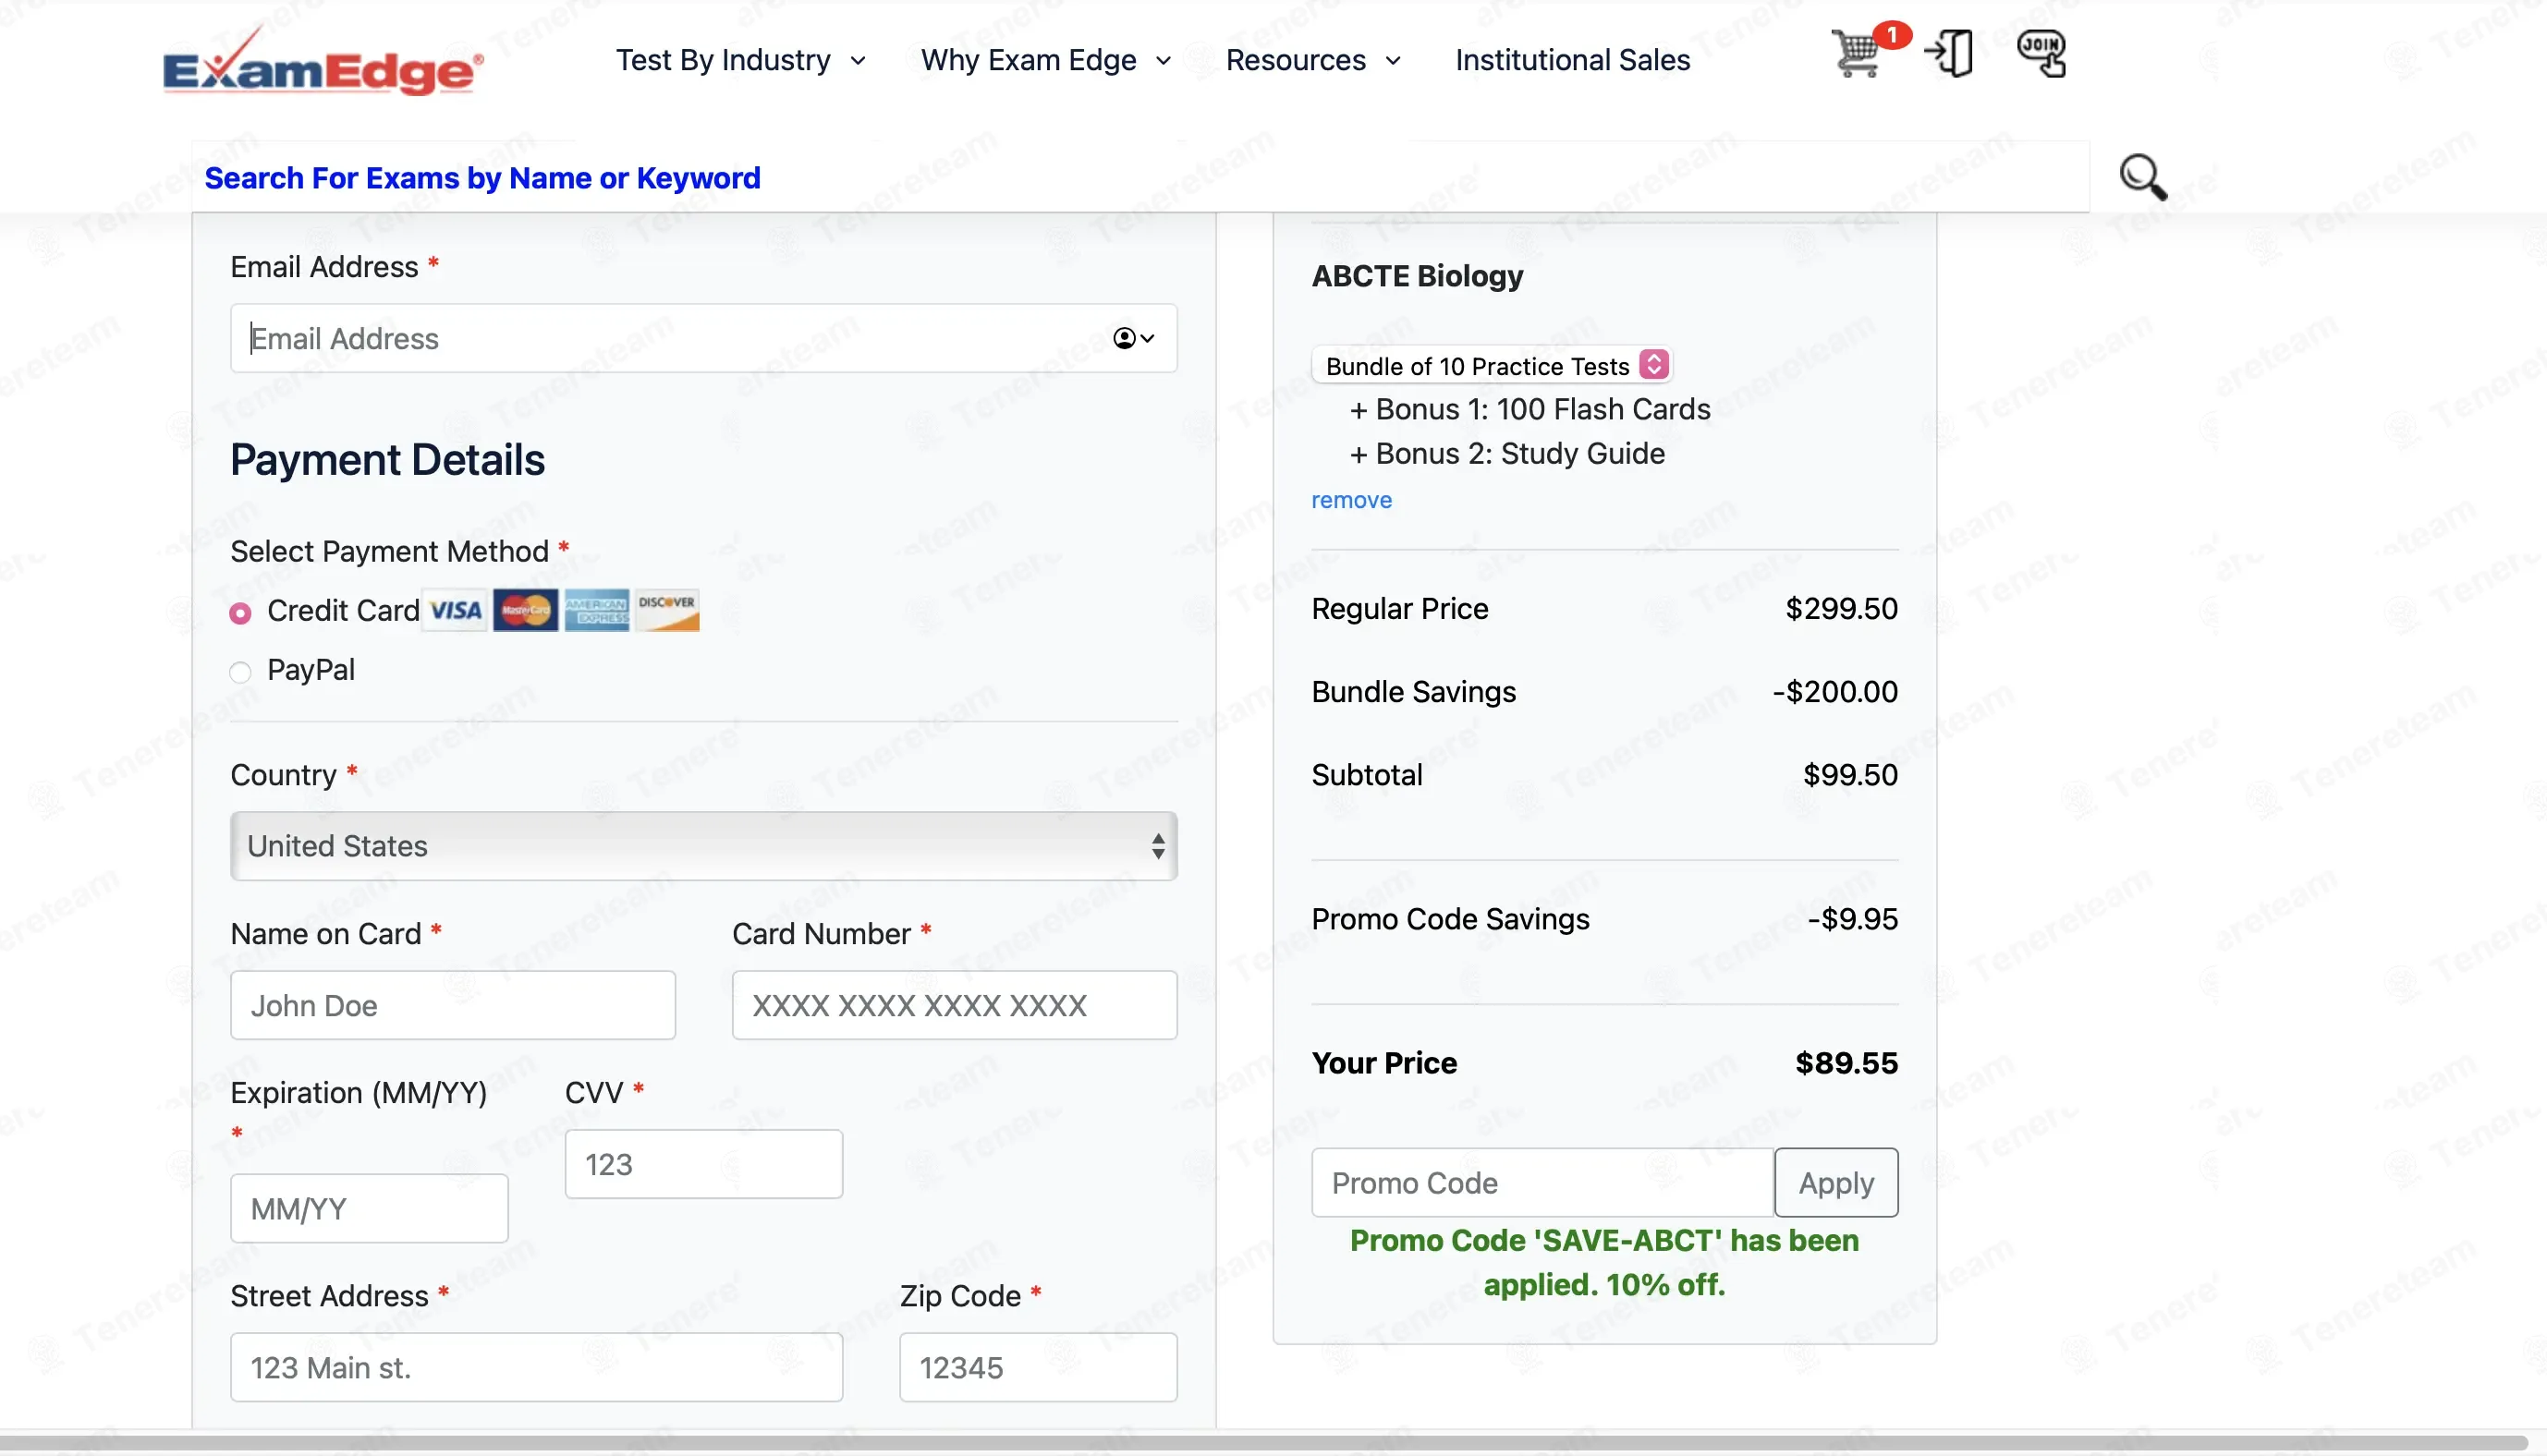Click the remove link under ABCTE Biology
The height and width of the screenshot is (1456, 2547).
pyautogui.click(x=1351, y=500)
